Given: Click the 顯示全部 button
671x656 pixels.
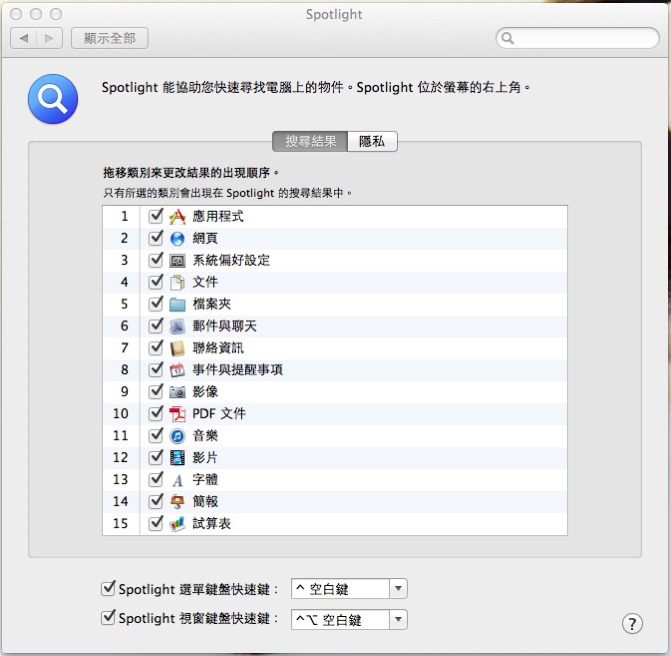Looking at the screenshot, I should (x=110, y=38).
